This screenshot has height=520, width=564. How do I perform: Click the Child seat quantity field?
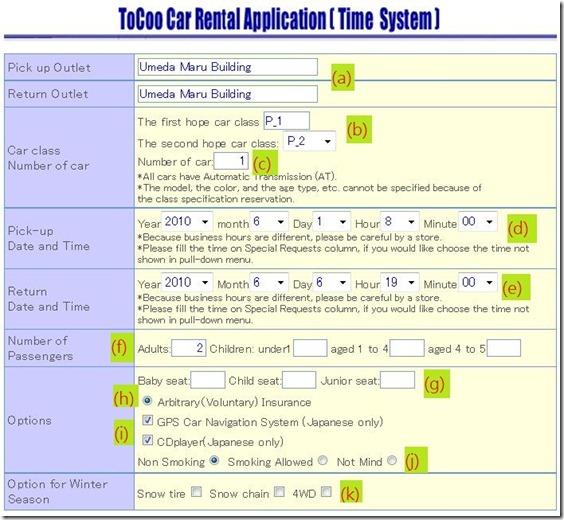pos(299,380)
